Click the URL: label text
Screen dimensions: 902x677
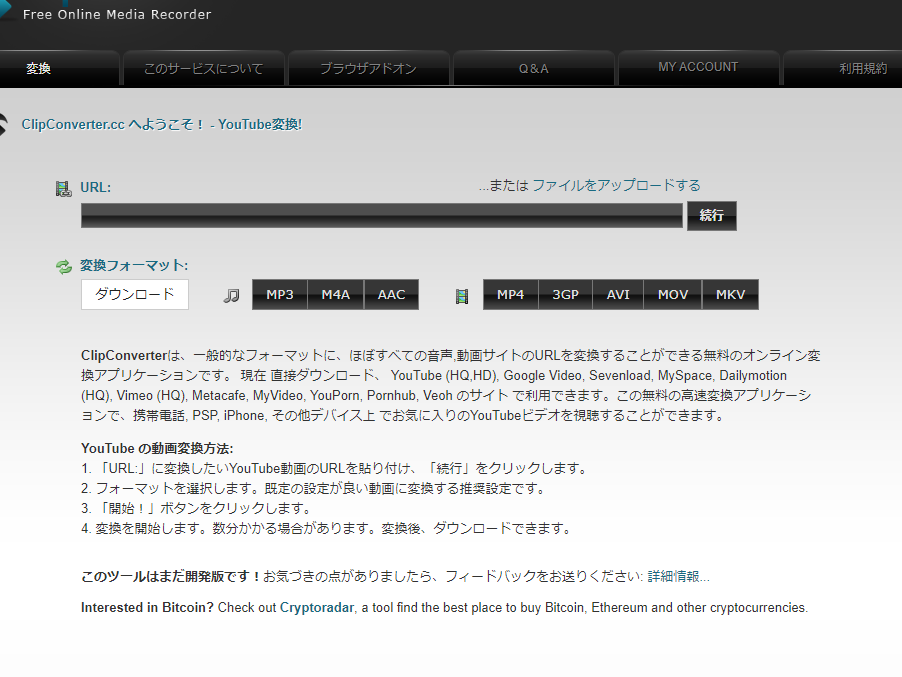95,188
